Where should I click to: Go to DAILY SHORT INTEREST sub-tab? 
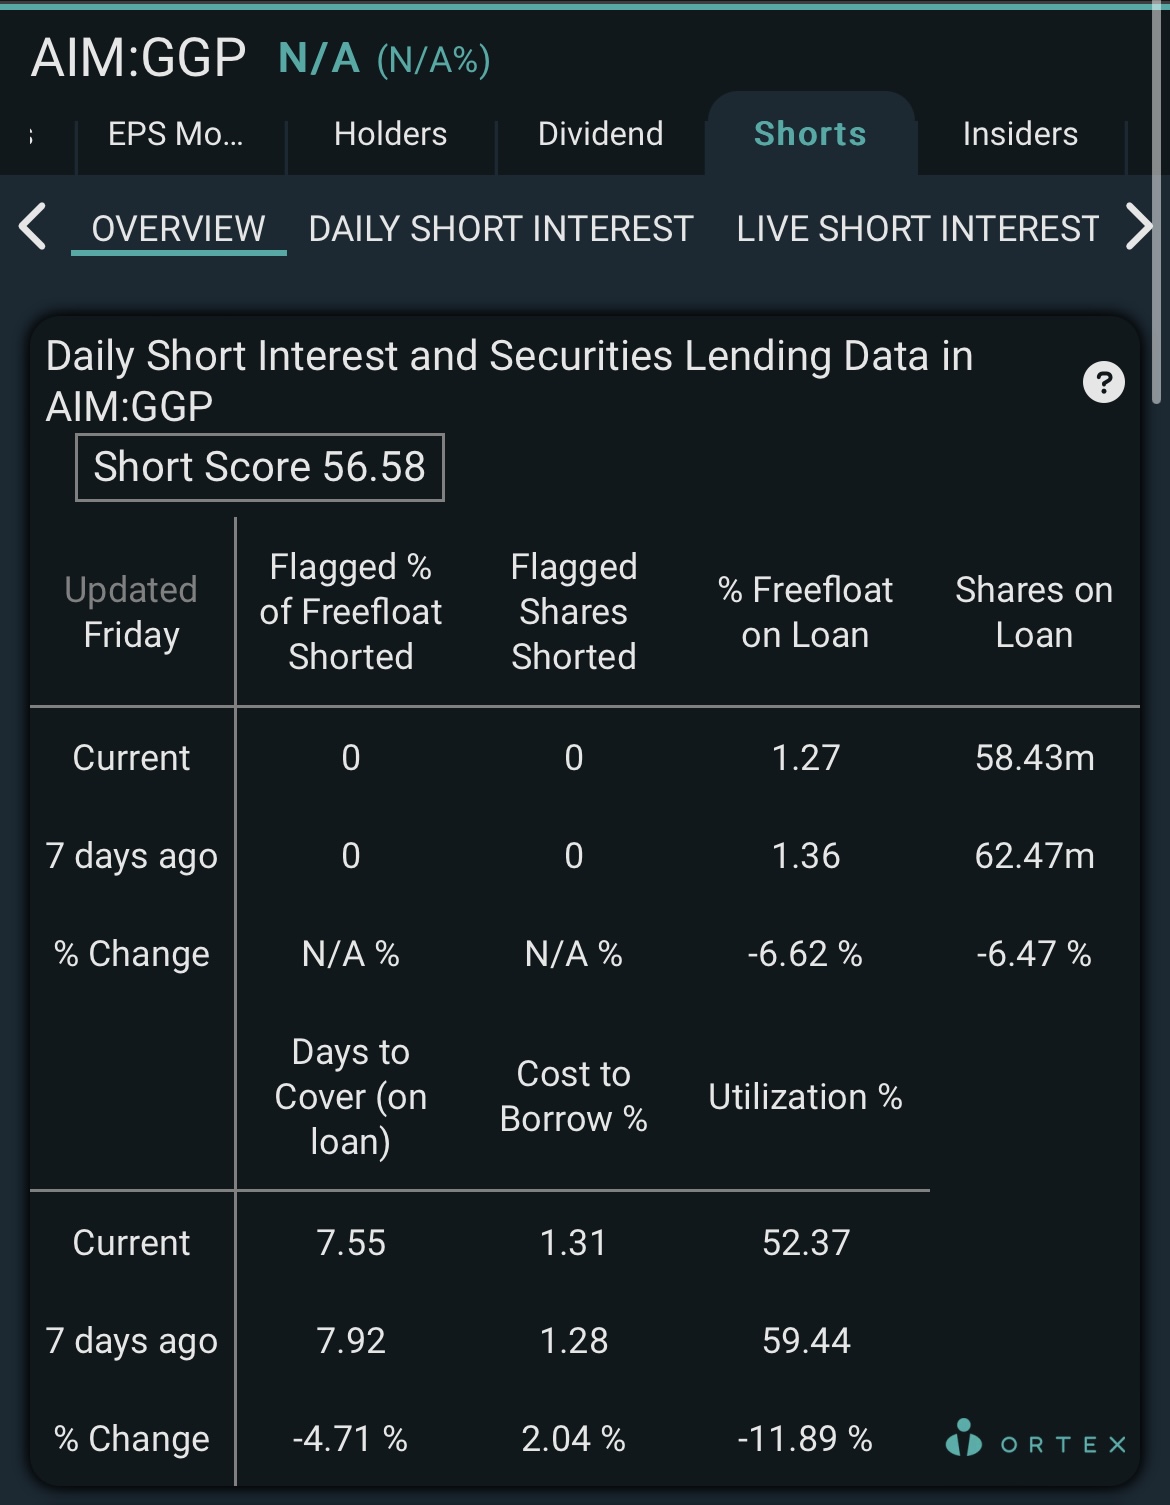tap(501, 229)
